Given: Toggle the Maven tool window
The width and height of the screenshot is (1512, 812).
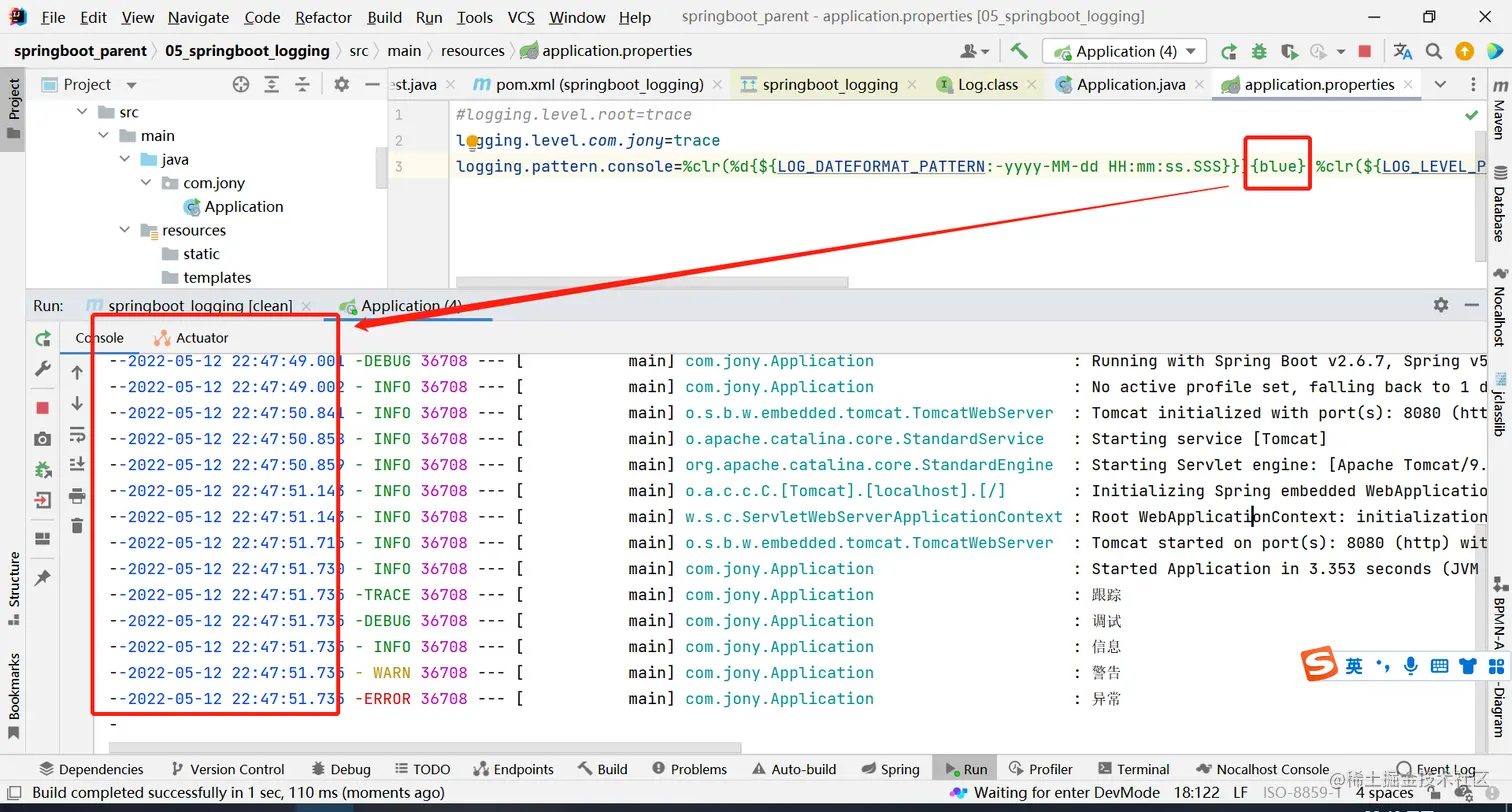Looking at the screenshot, I should (x=1499, y=110).
